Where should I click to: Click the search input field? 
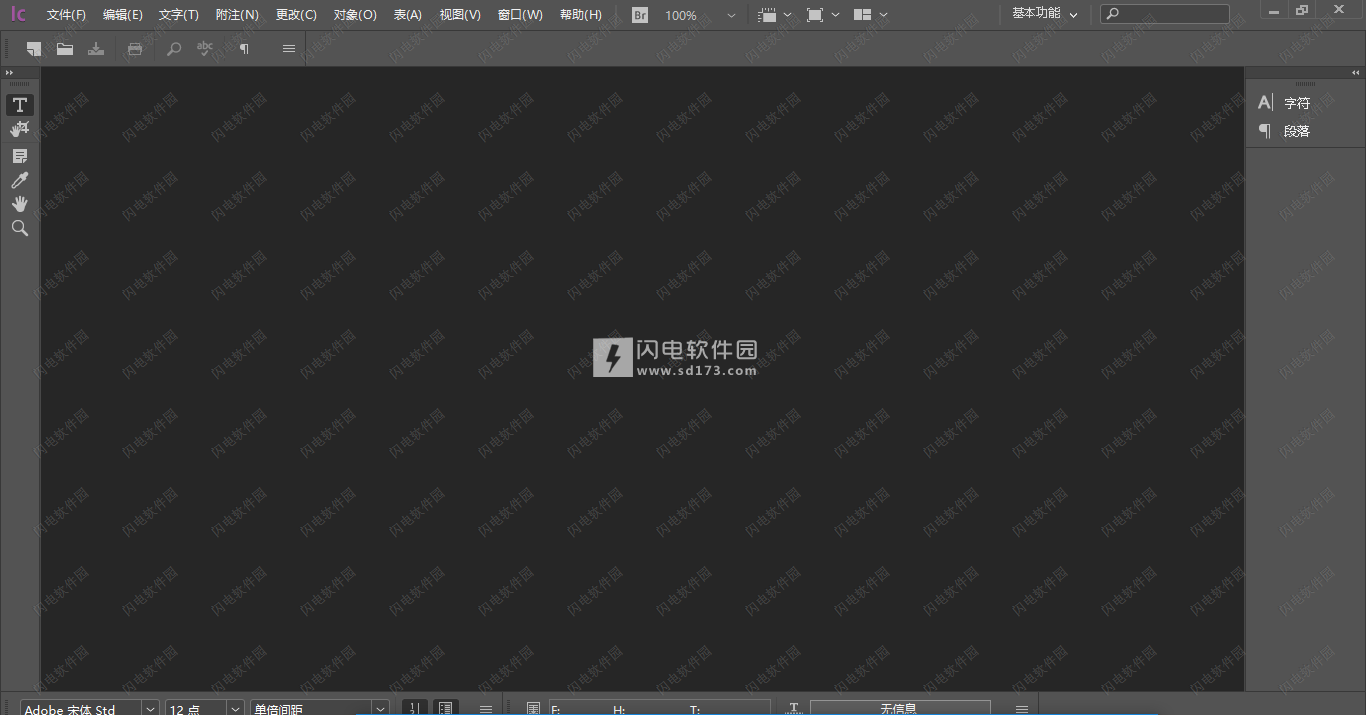(1165, 14)
